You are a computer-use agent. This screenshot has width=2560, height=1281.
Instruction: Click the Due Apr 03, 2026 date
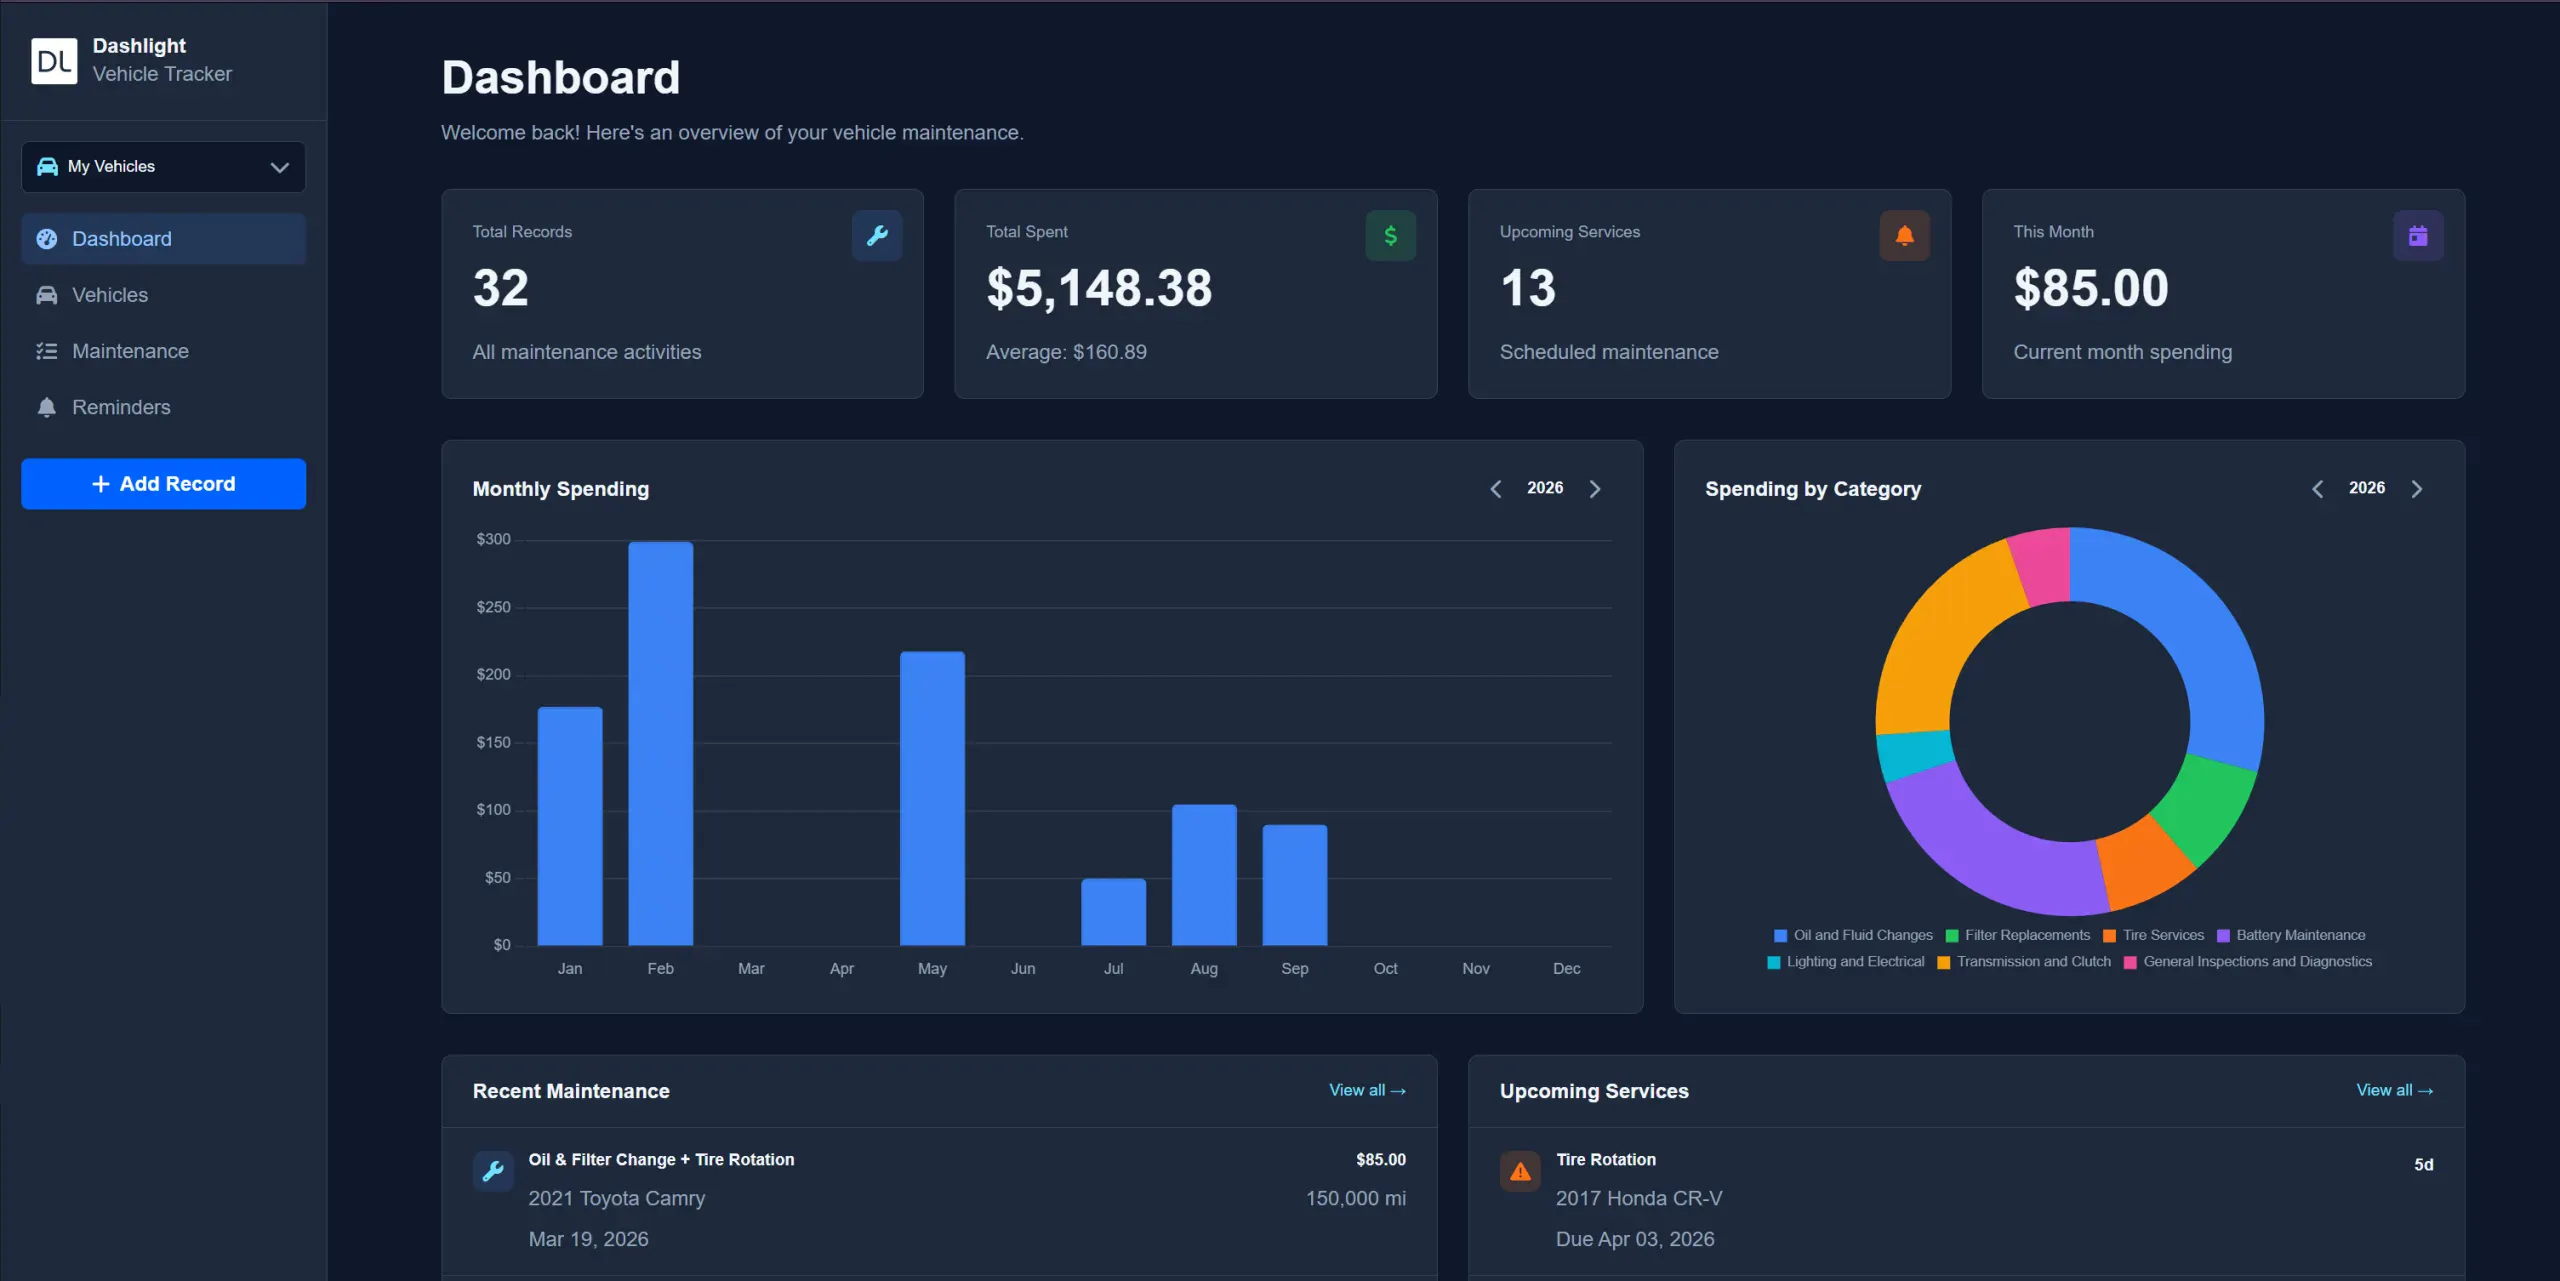point(1635,1239)
